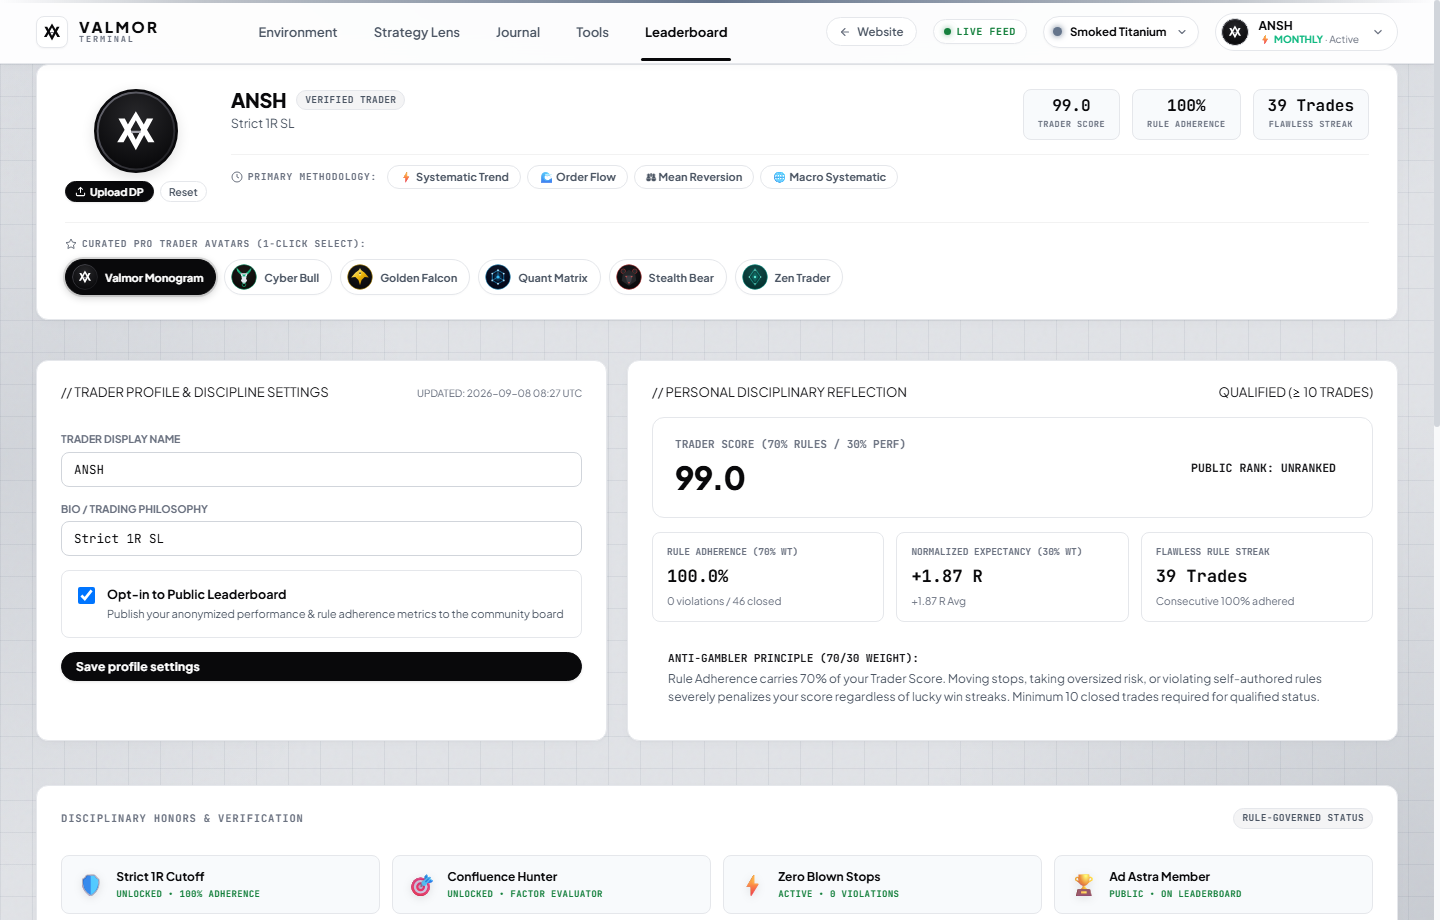Choose the Valmor Monogram avatar
The height and width of the screenshot is (920, 1440).
141,278
